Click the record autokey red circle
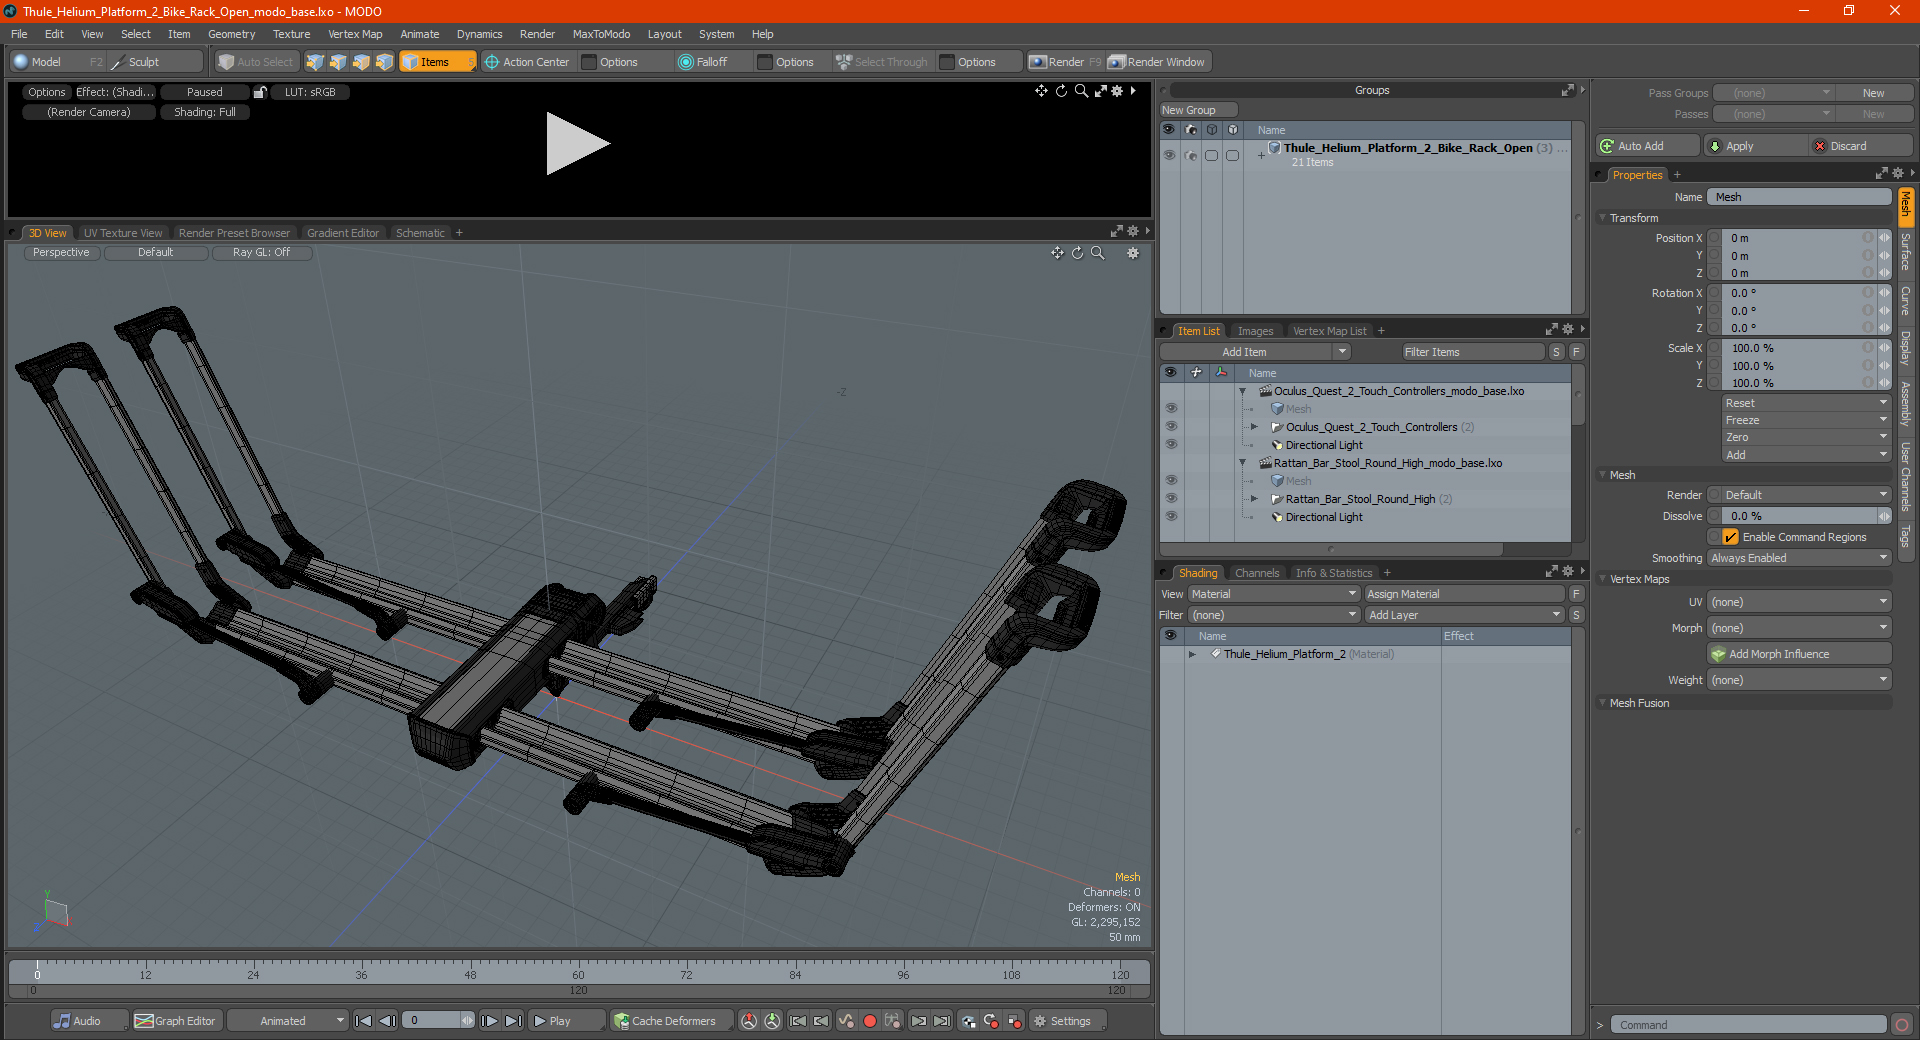Screen dimensions: 1920x1040 (x=870, y=1021)
